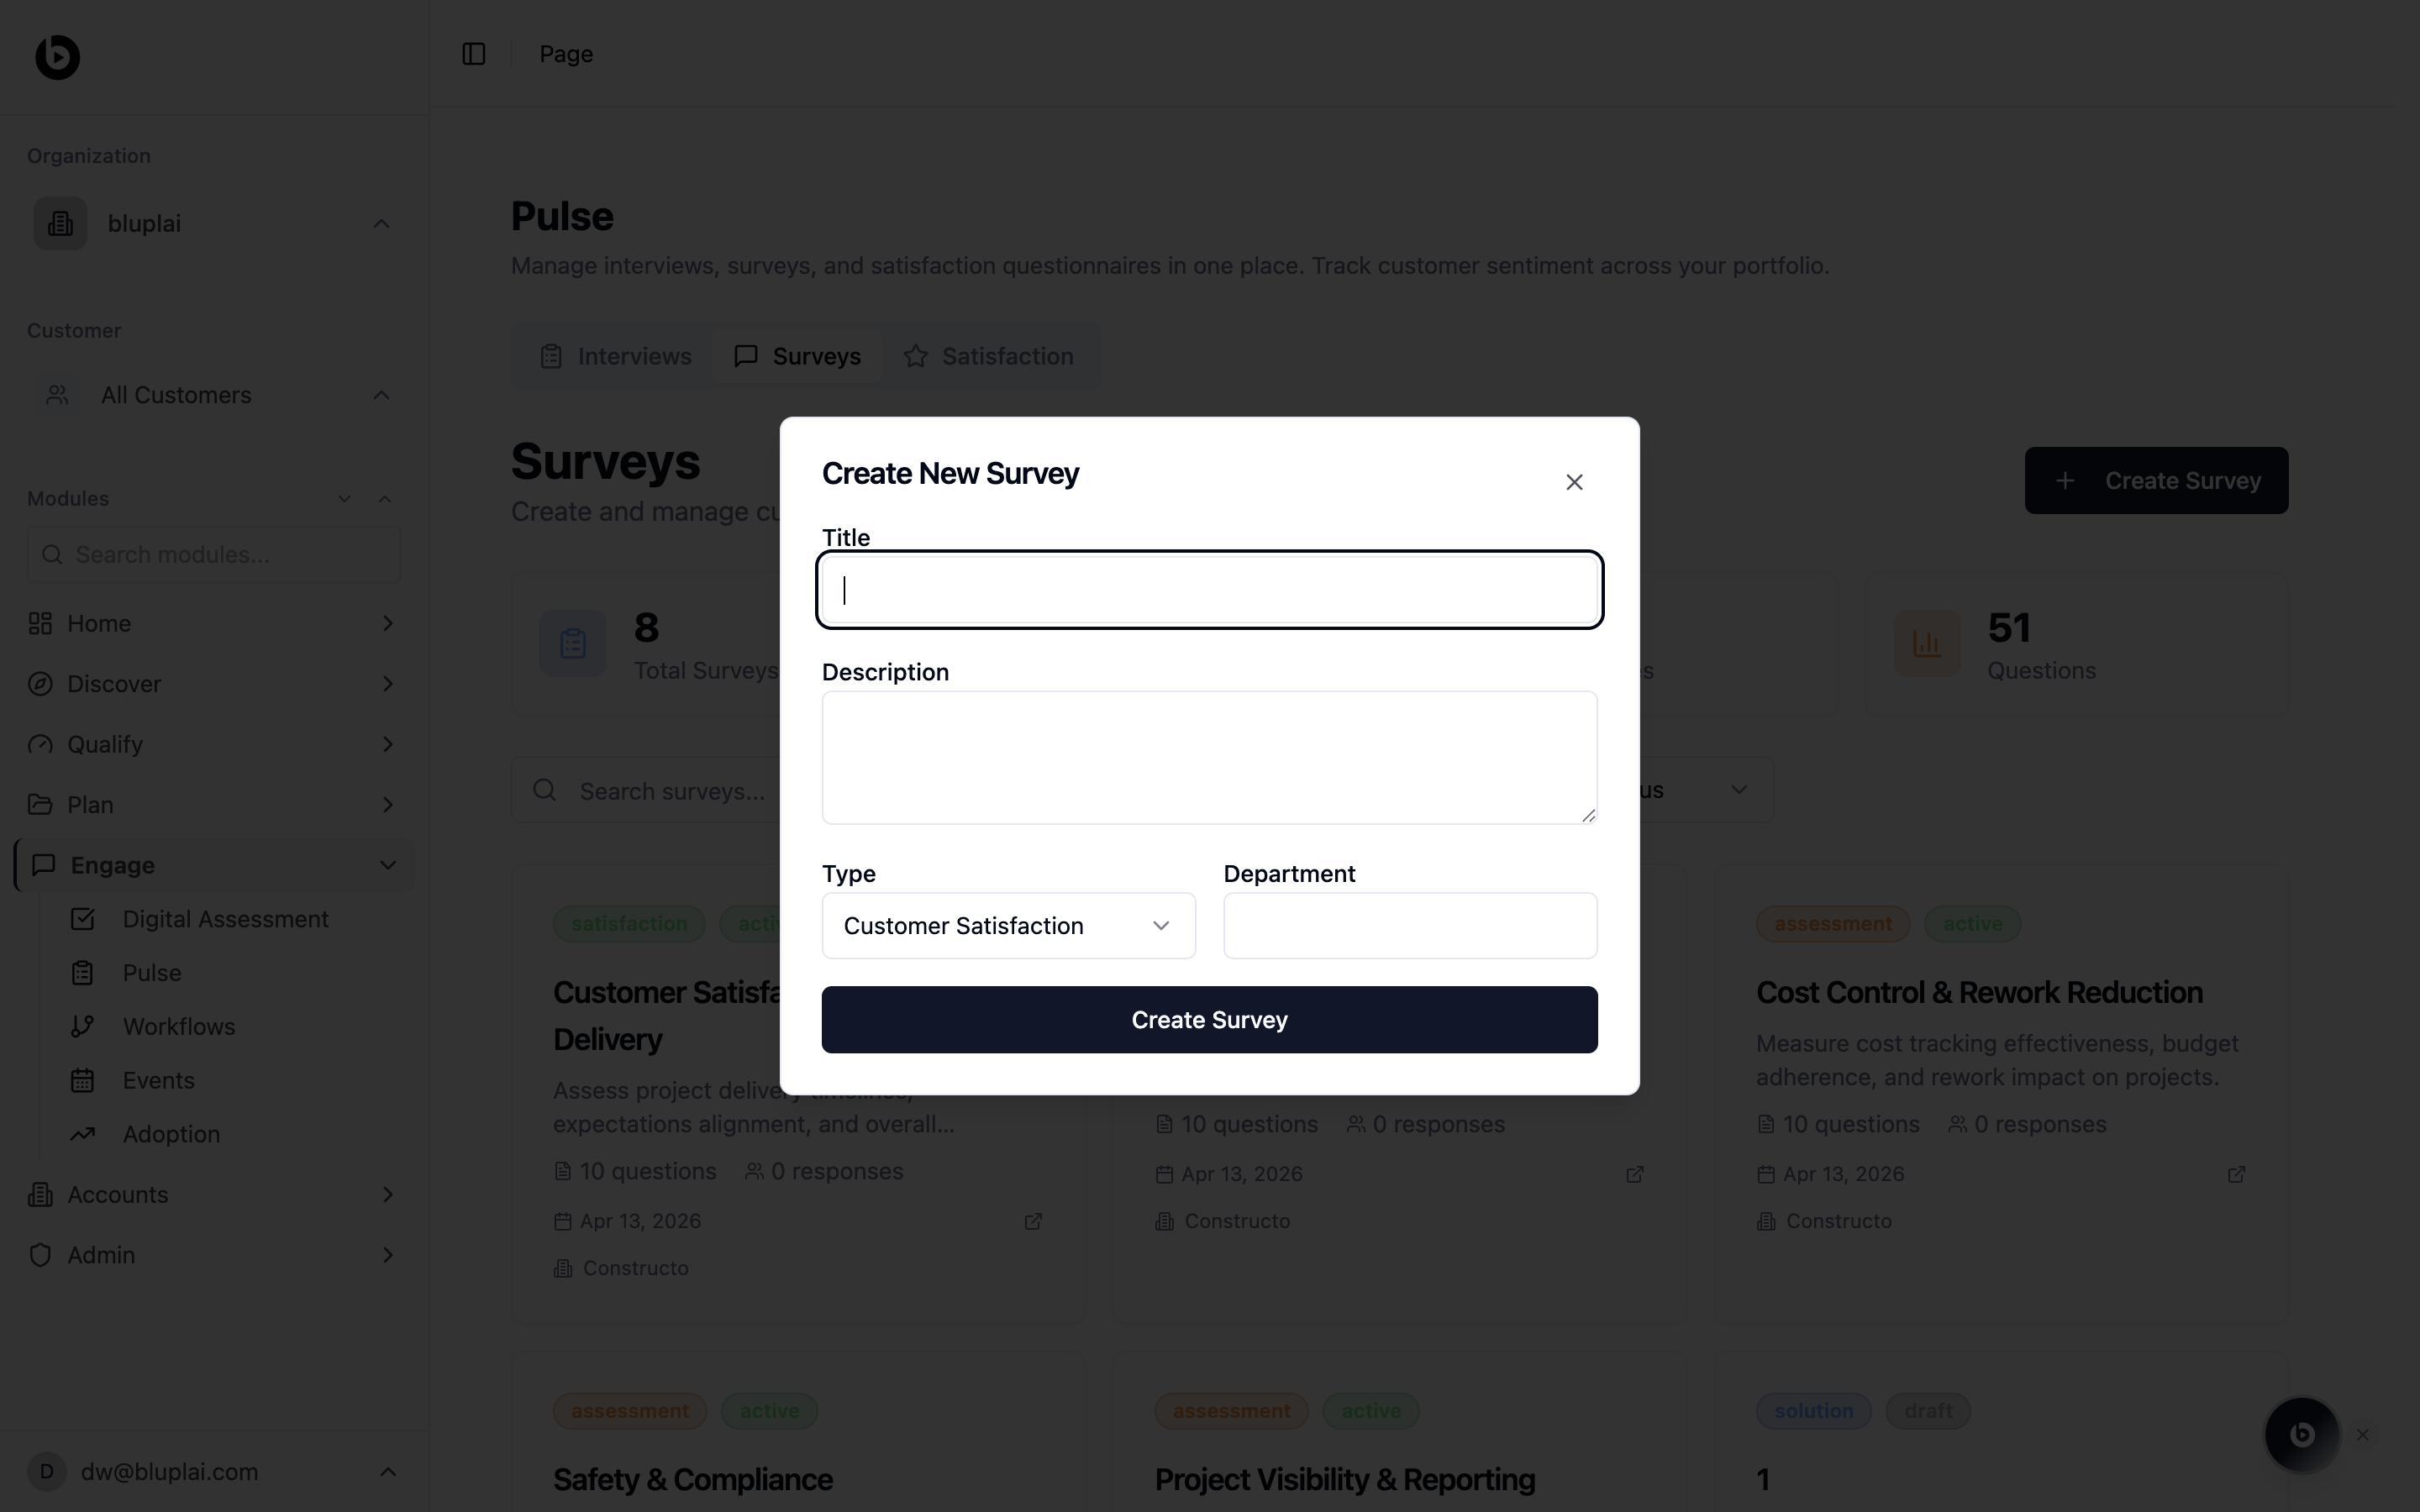Expand the bluplai organization selector
2420x1512 pixels.
214,223
